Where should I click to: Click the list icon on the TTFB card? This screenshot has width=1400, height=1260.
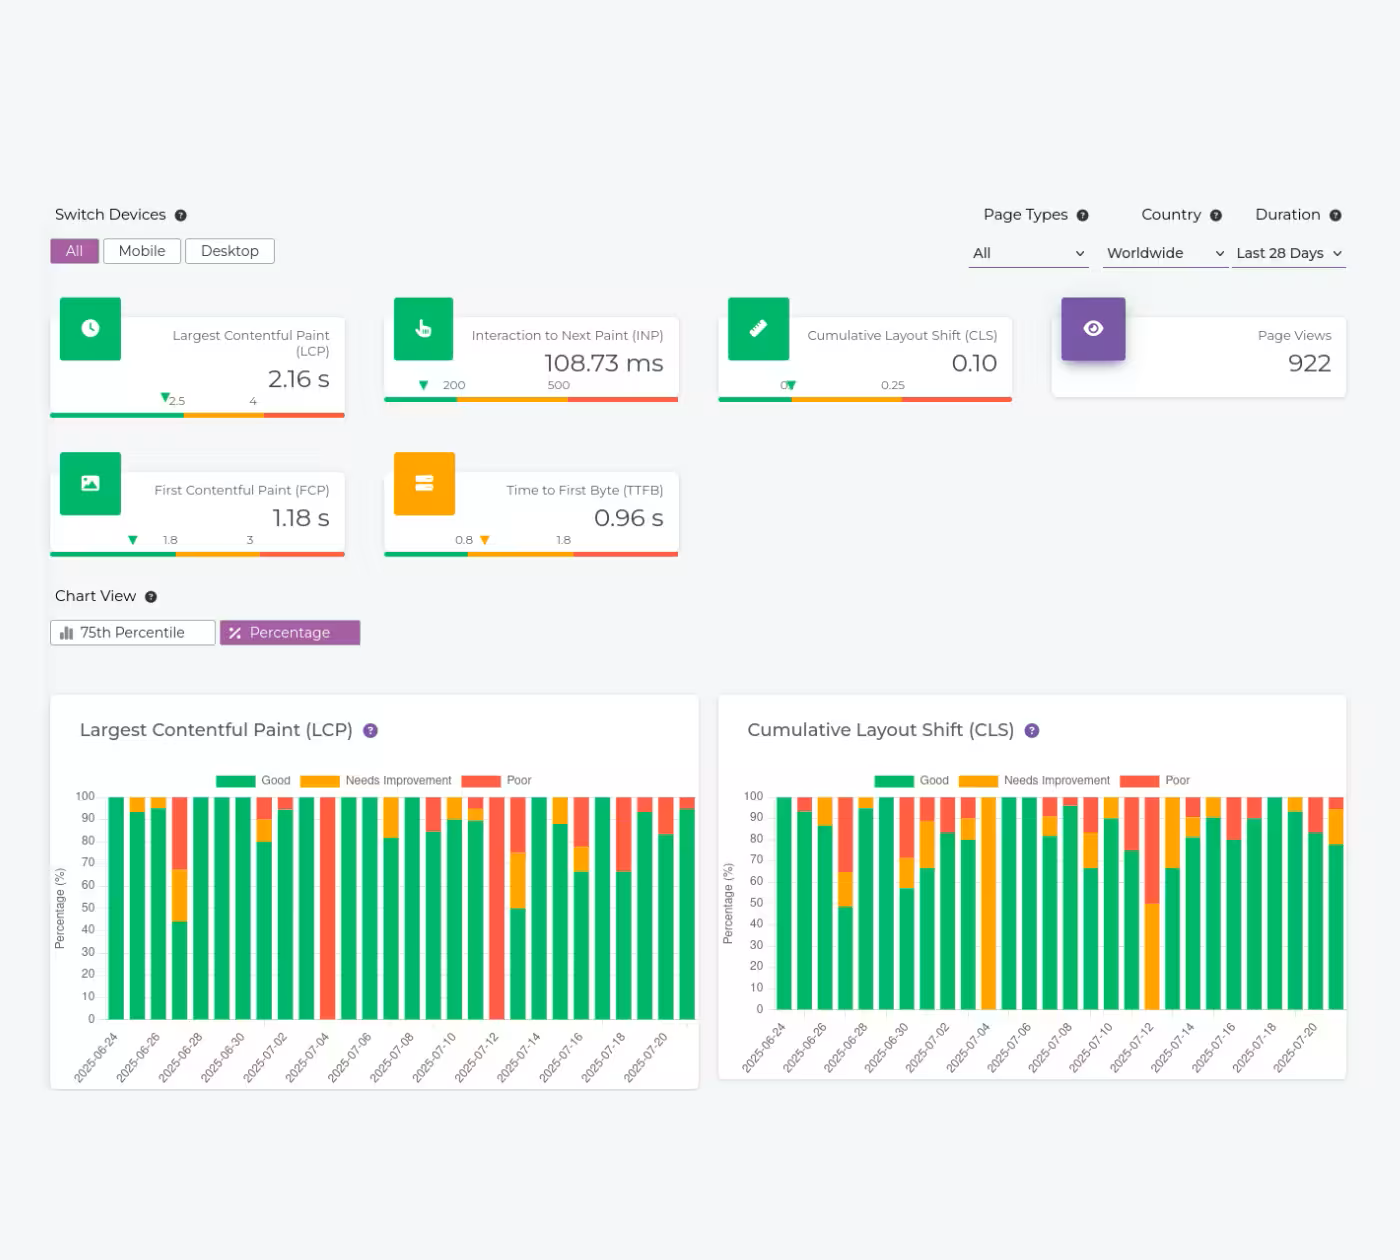click(x=424, y=483)
